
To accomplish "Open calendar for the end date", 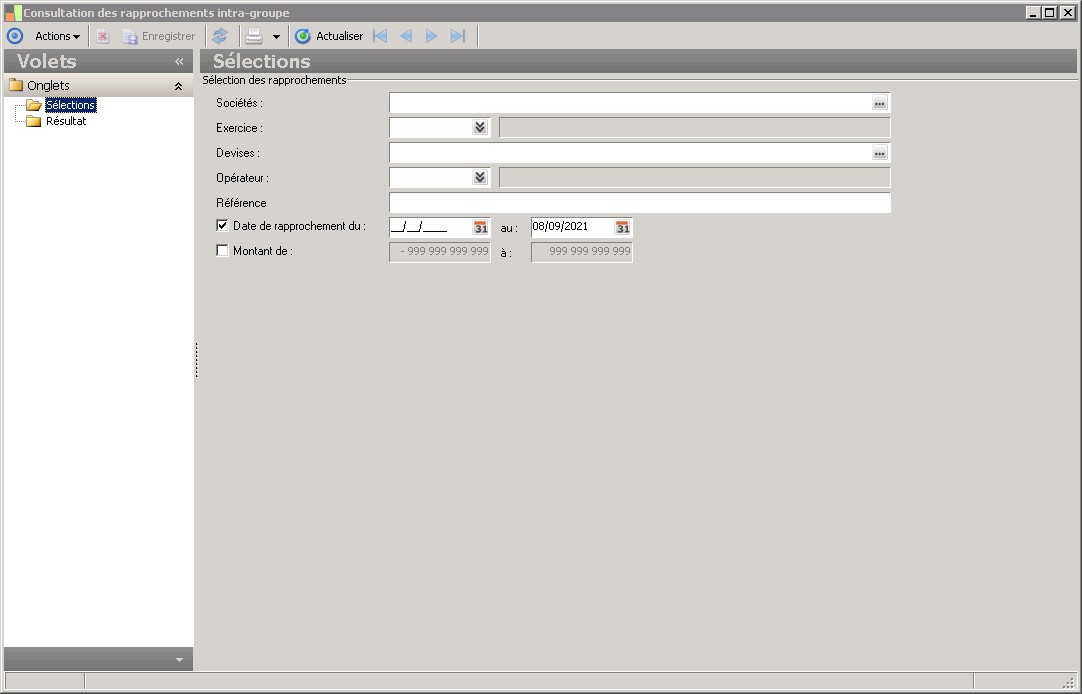I will (622, 227).
